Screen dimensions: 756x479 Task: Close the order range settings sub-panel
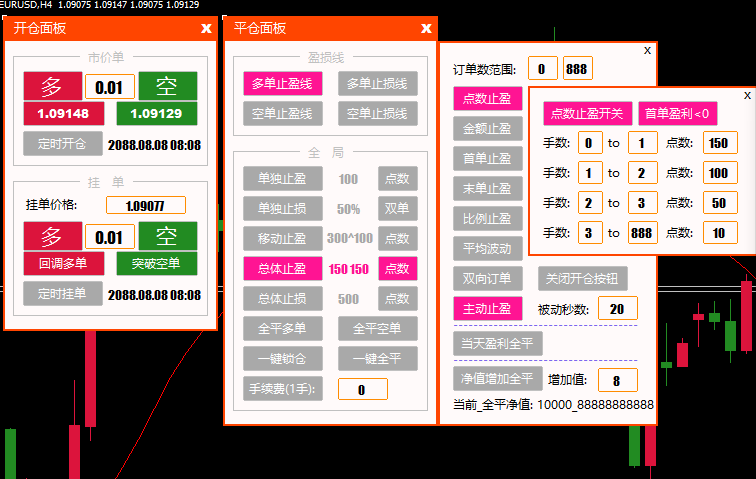pyautogui.click(x=648, y=50)
